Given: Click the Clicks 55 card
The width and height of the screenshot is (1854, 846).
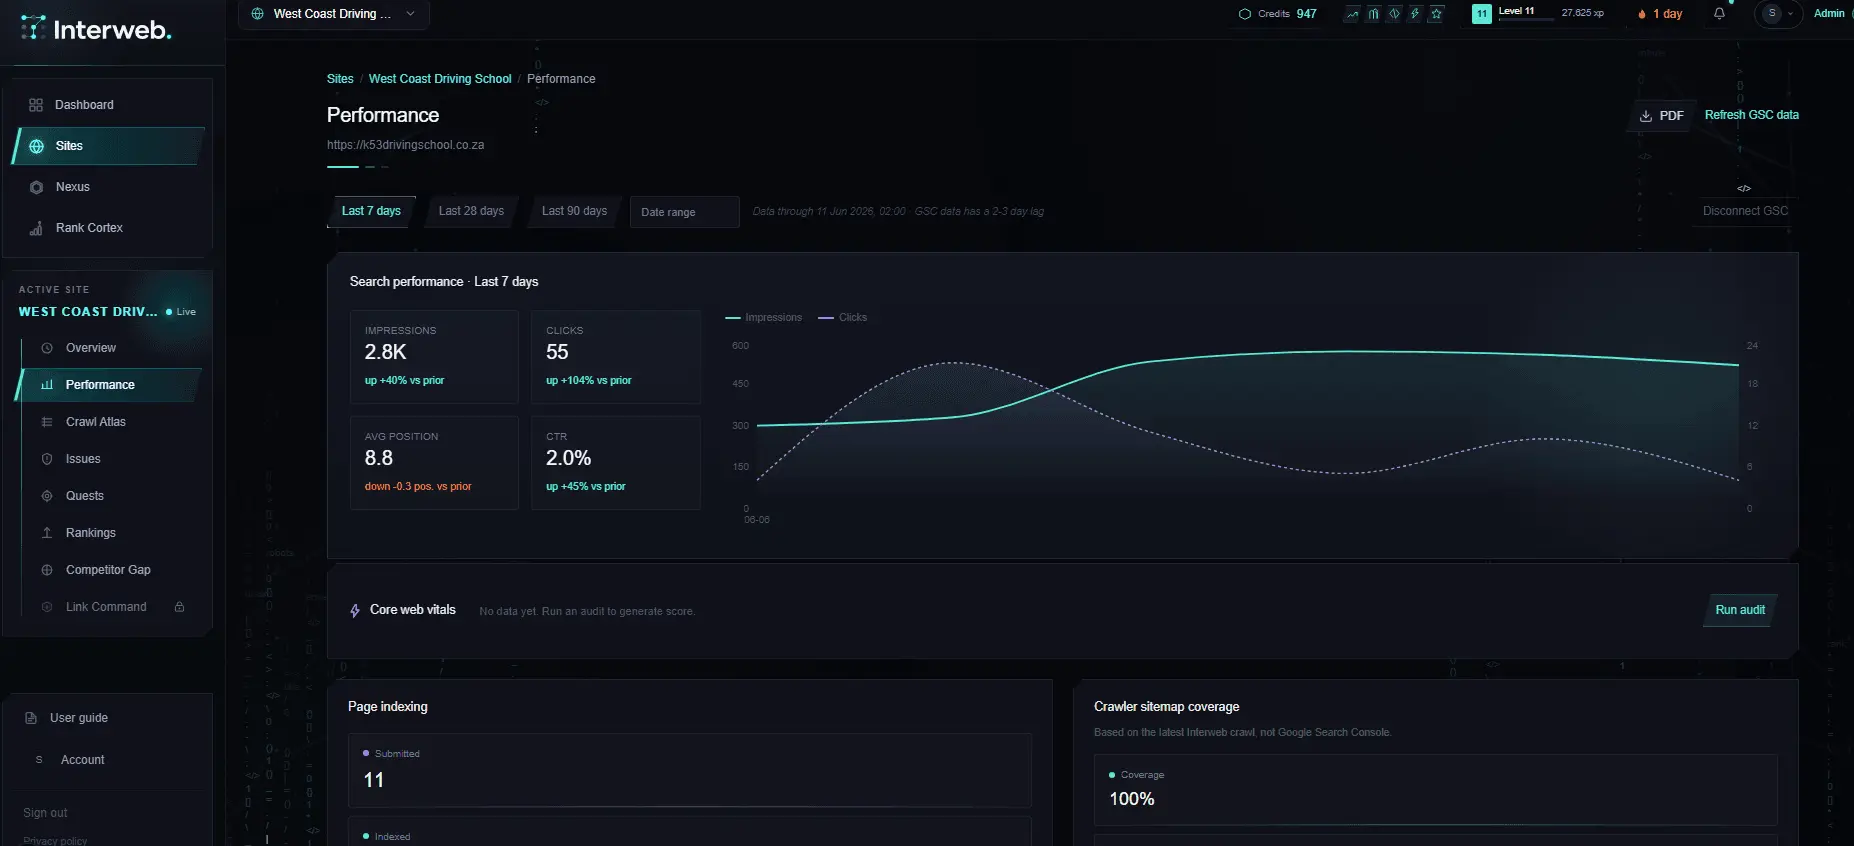Looking at the screenshot, I should (616, 357).
